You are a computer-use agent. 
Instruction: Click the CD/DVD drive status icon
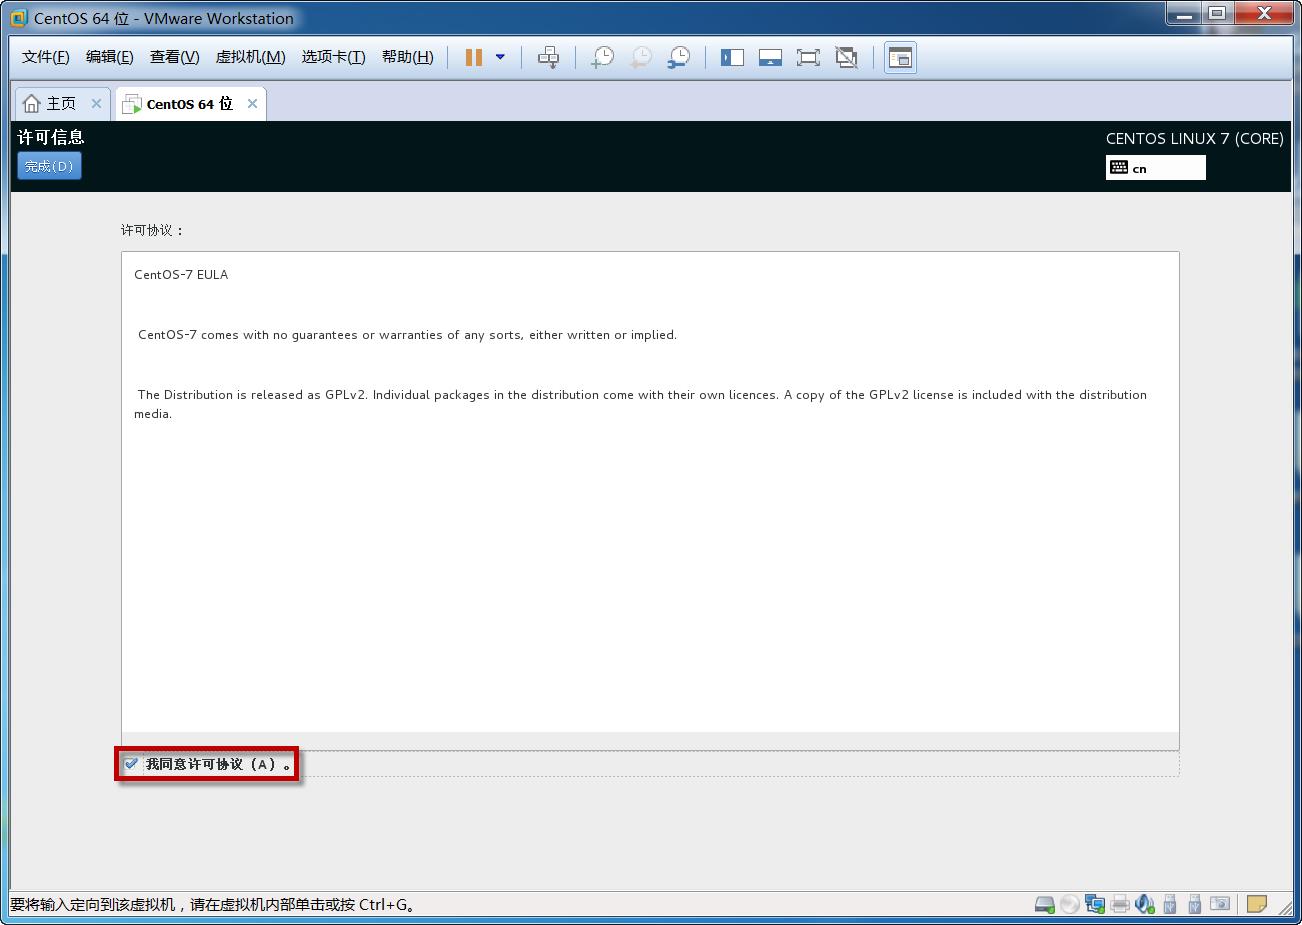click(x=1069, y=904)
